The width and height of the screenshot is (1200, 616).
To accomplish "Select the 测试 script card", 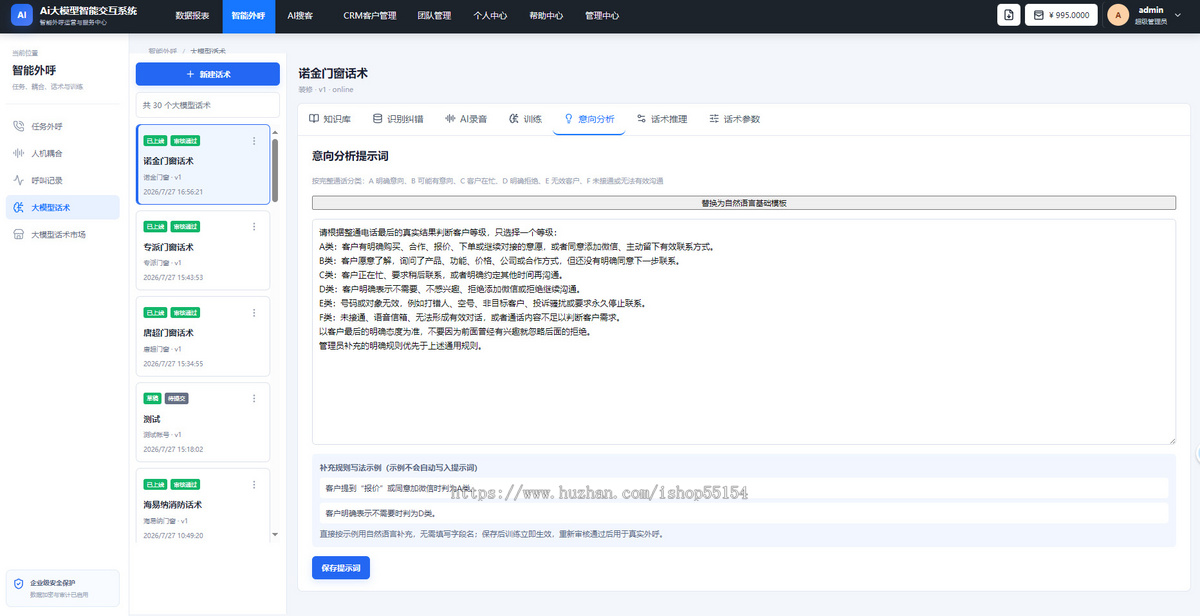I will click(x=203, y=422).
